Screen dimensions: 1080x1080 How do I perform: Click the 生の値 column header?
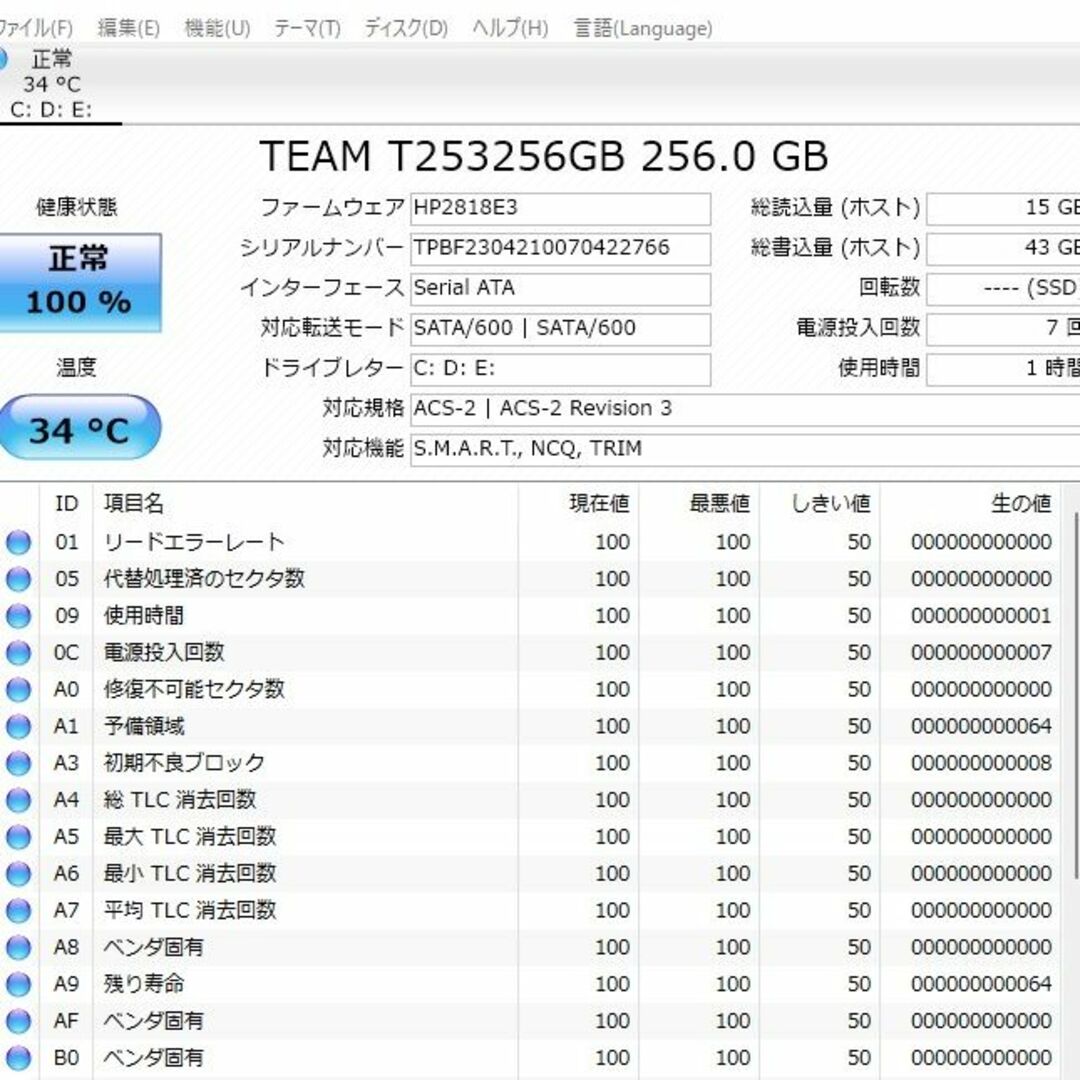click(x=970, y=503)
